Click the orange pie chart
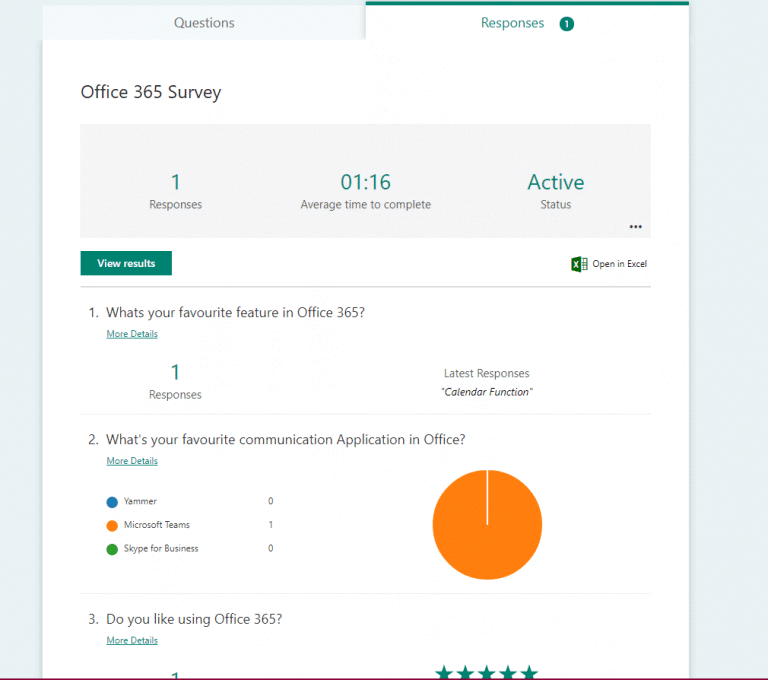 [x=487, y=524]
